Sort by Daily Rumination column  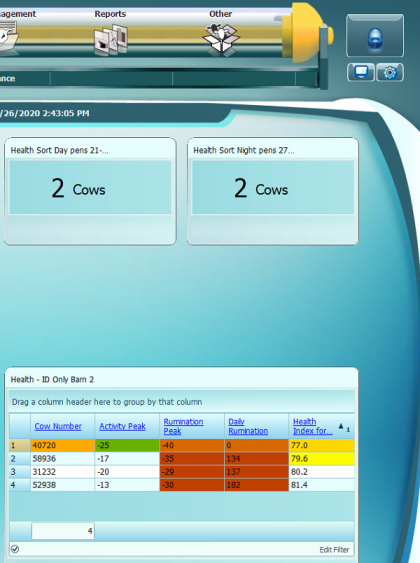[248, 426]
